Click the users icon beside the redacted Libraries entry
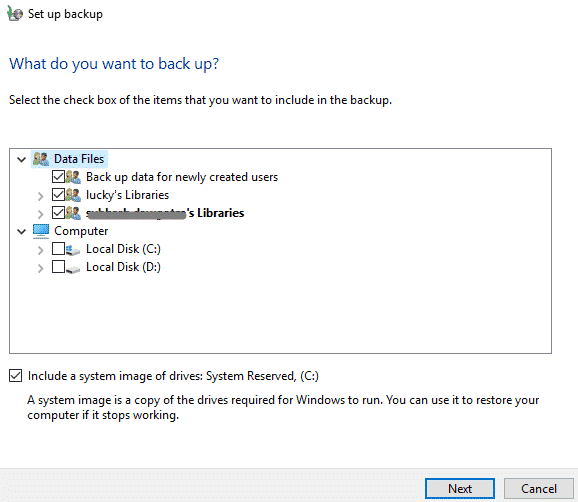Image resolution: width=578 pixels, height=502 pixels. [73, 213]
